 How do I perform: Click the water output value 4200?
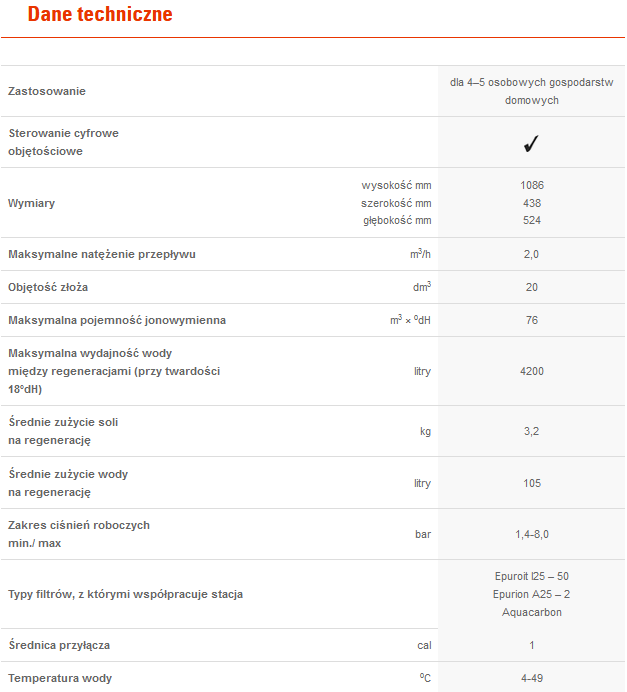pos(532,371)
